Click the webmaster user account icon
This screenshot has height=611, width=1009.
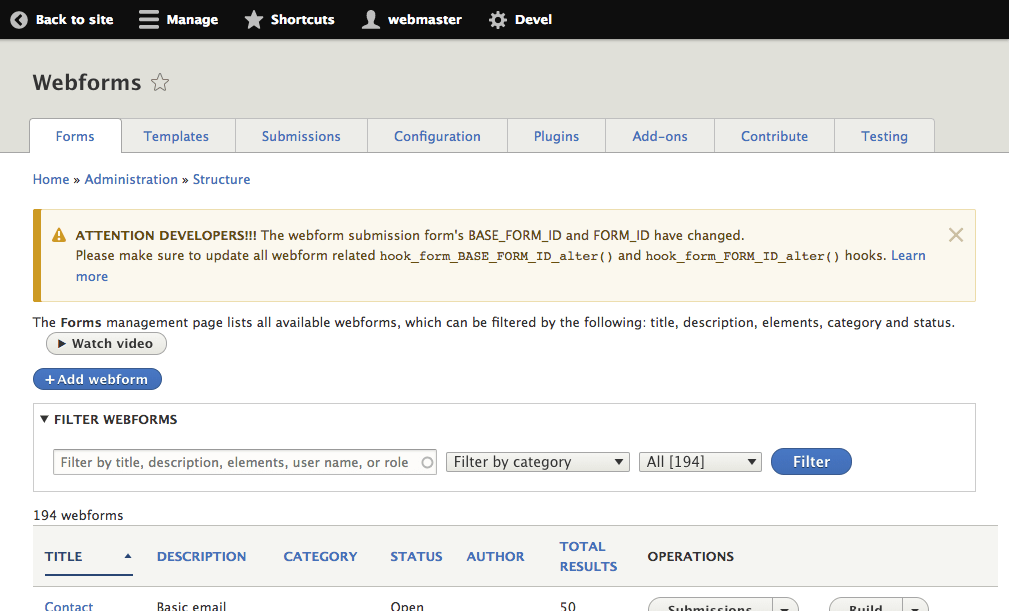point(370,19)
